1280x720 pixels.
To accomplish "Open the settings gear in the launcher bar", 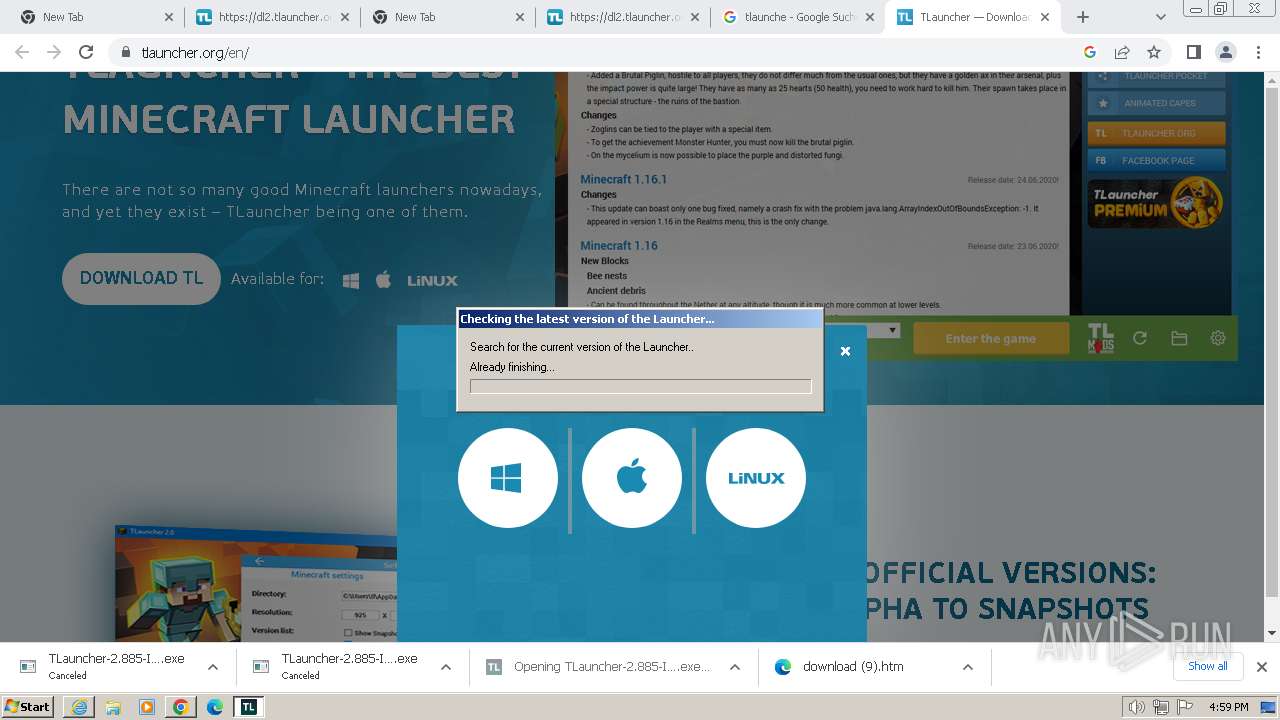I will 1218,338.
